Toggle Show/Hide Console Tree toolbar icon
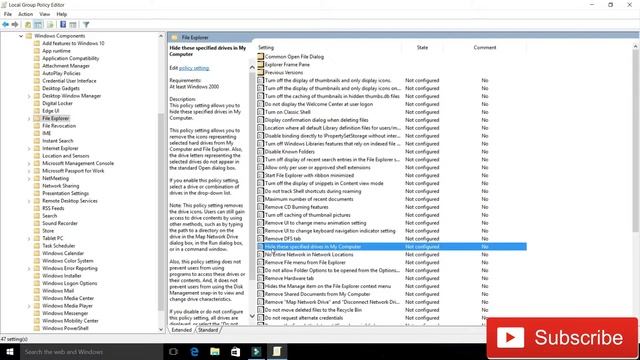Image resolution: width=640 pixels, height=360 pixels. tap(38, 24)
